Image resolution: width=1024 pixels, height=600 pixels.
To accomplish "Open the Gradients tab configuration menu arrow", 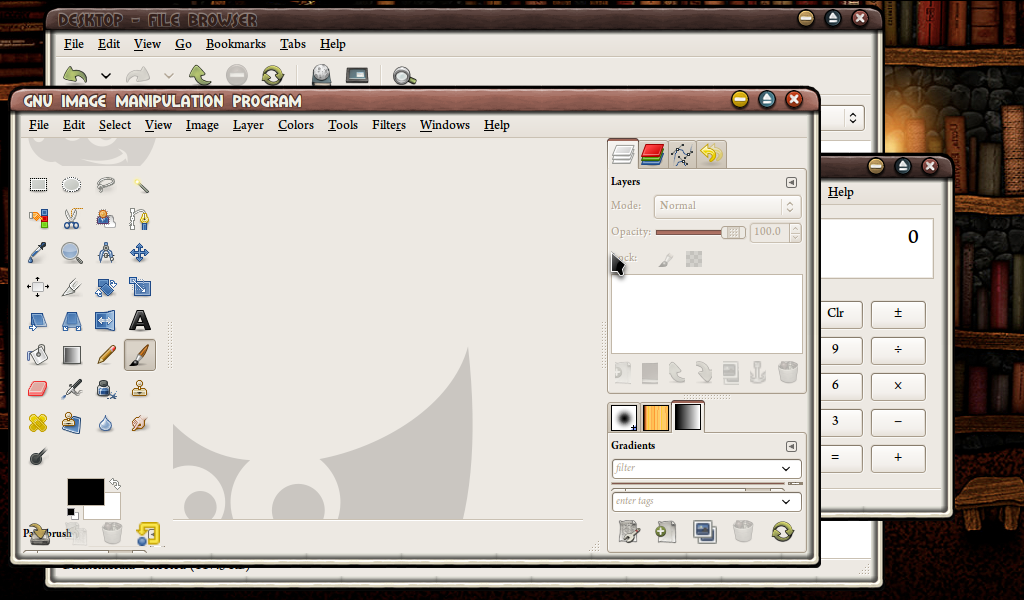I will pyautogui.click(x=791, y=447).
